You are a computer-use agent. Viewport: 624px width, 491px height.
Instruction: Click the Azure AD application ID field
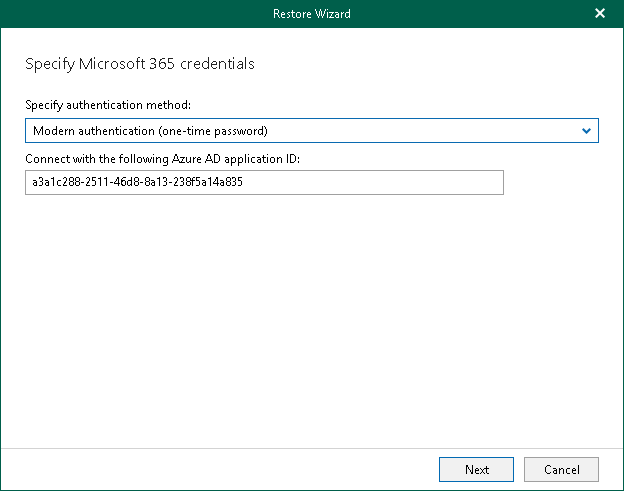(264, 183)
